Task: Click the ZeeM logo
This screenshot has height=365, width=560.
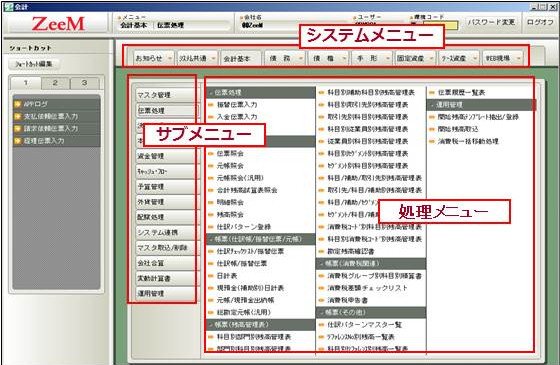Action: 58,24
